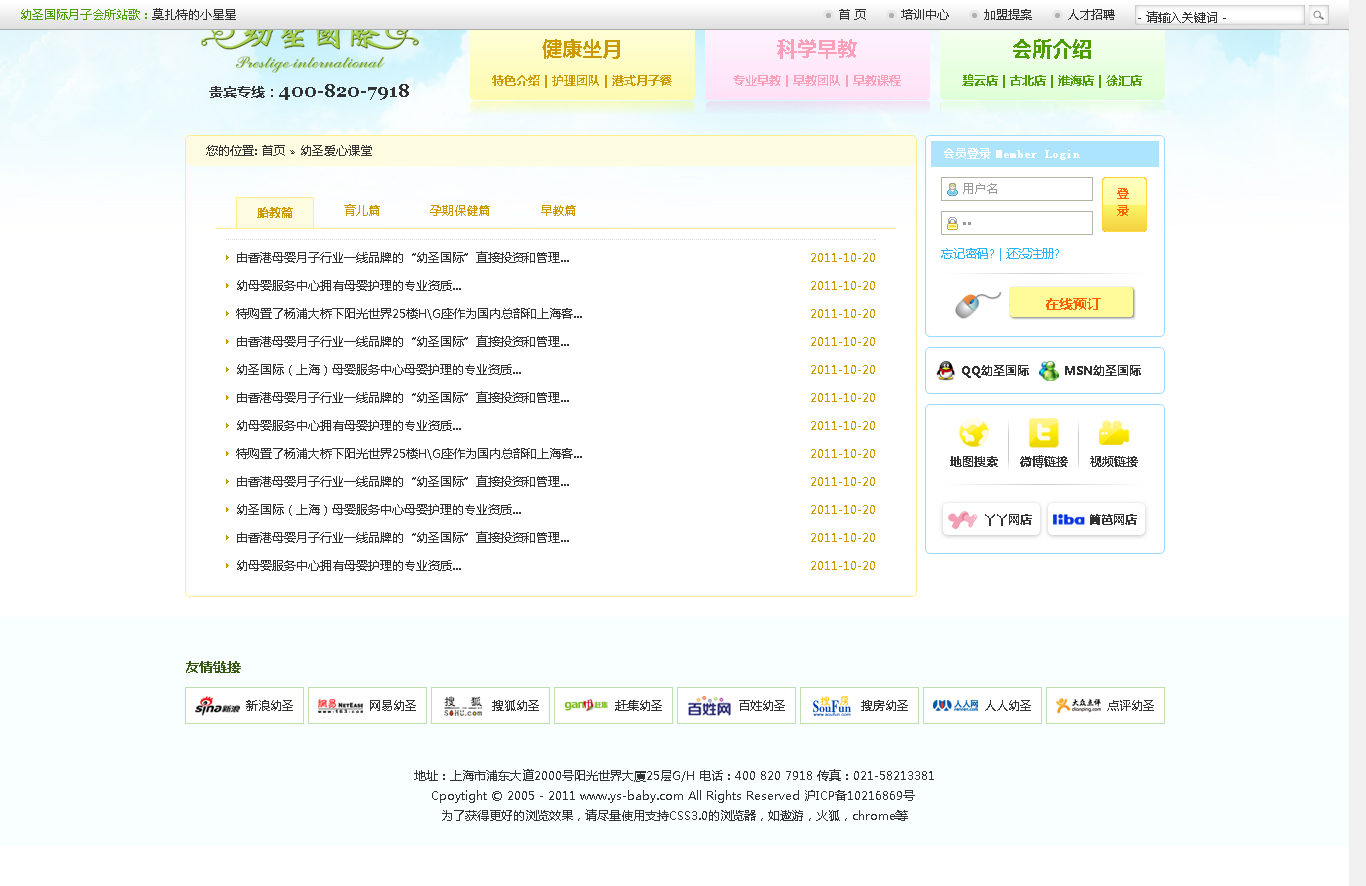Click the 登录 login button
Screen dimensions: 1366x886
point(1123,204)
